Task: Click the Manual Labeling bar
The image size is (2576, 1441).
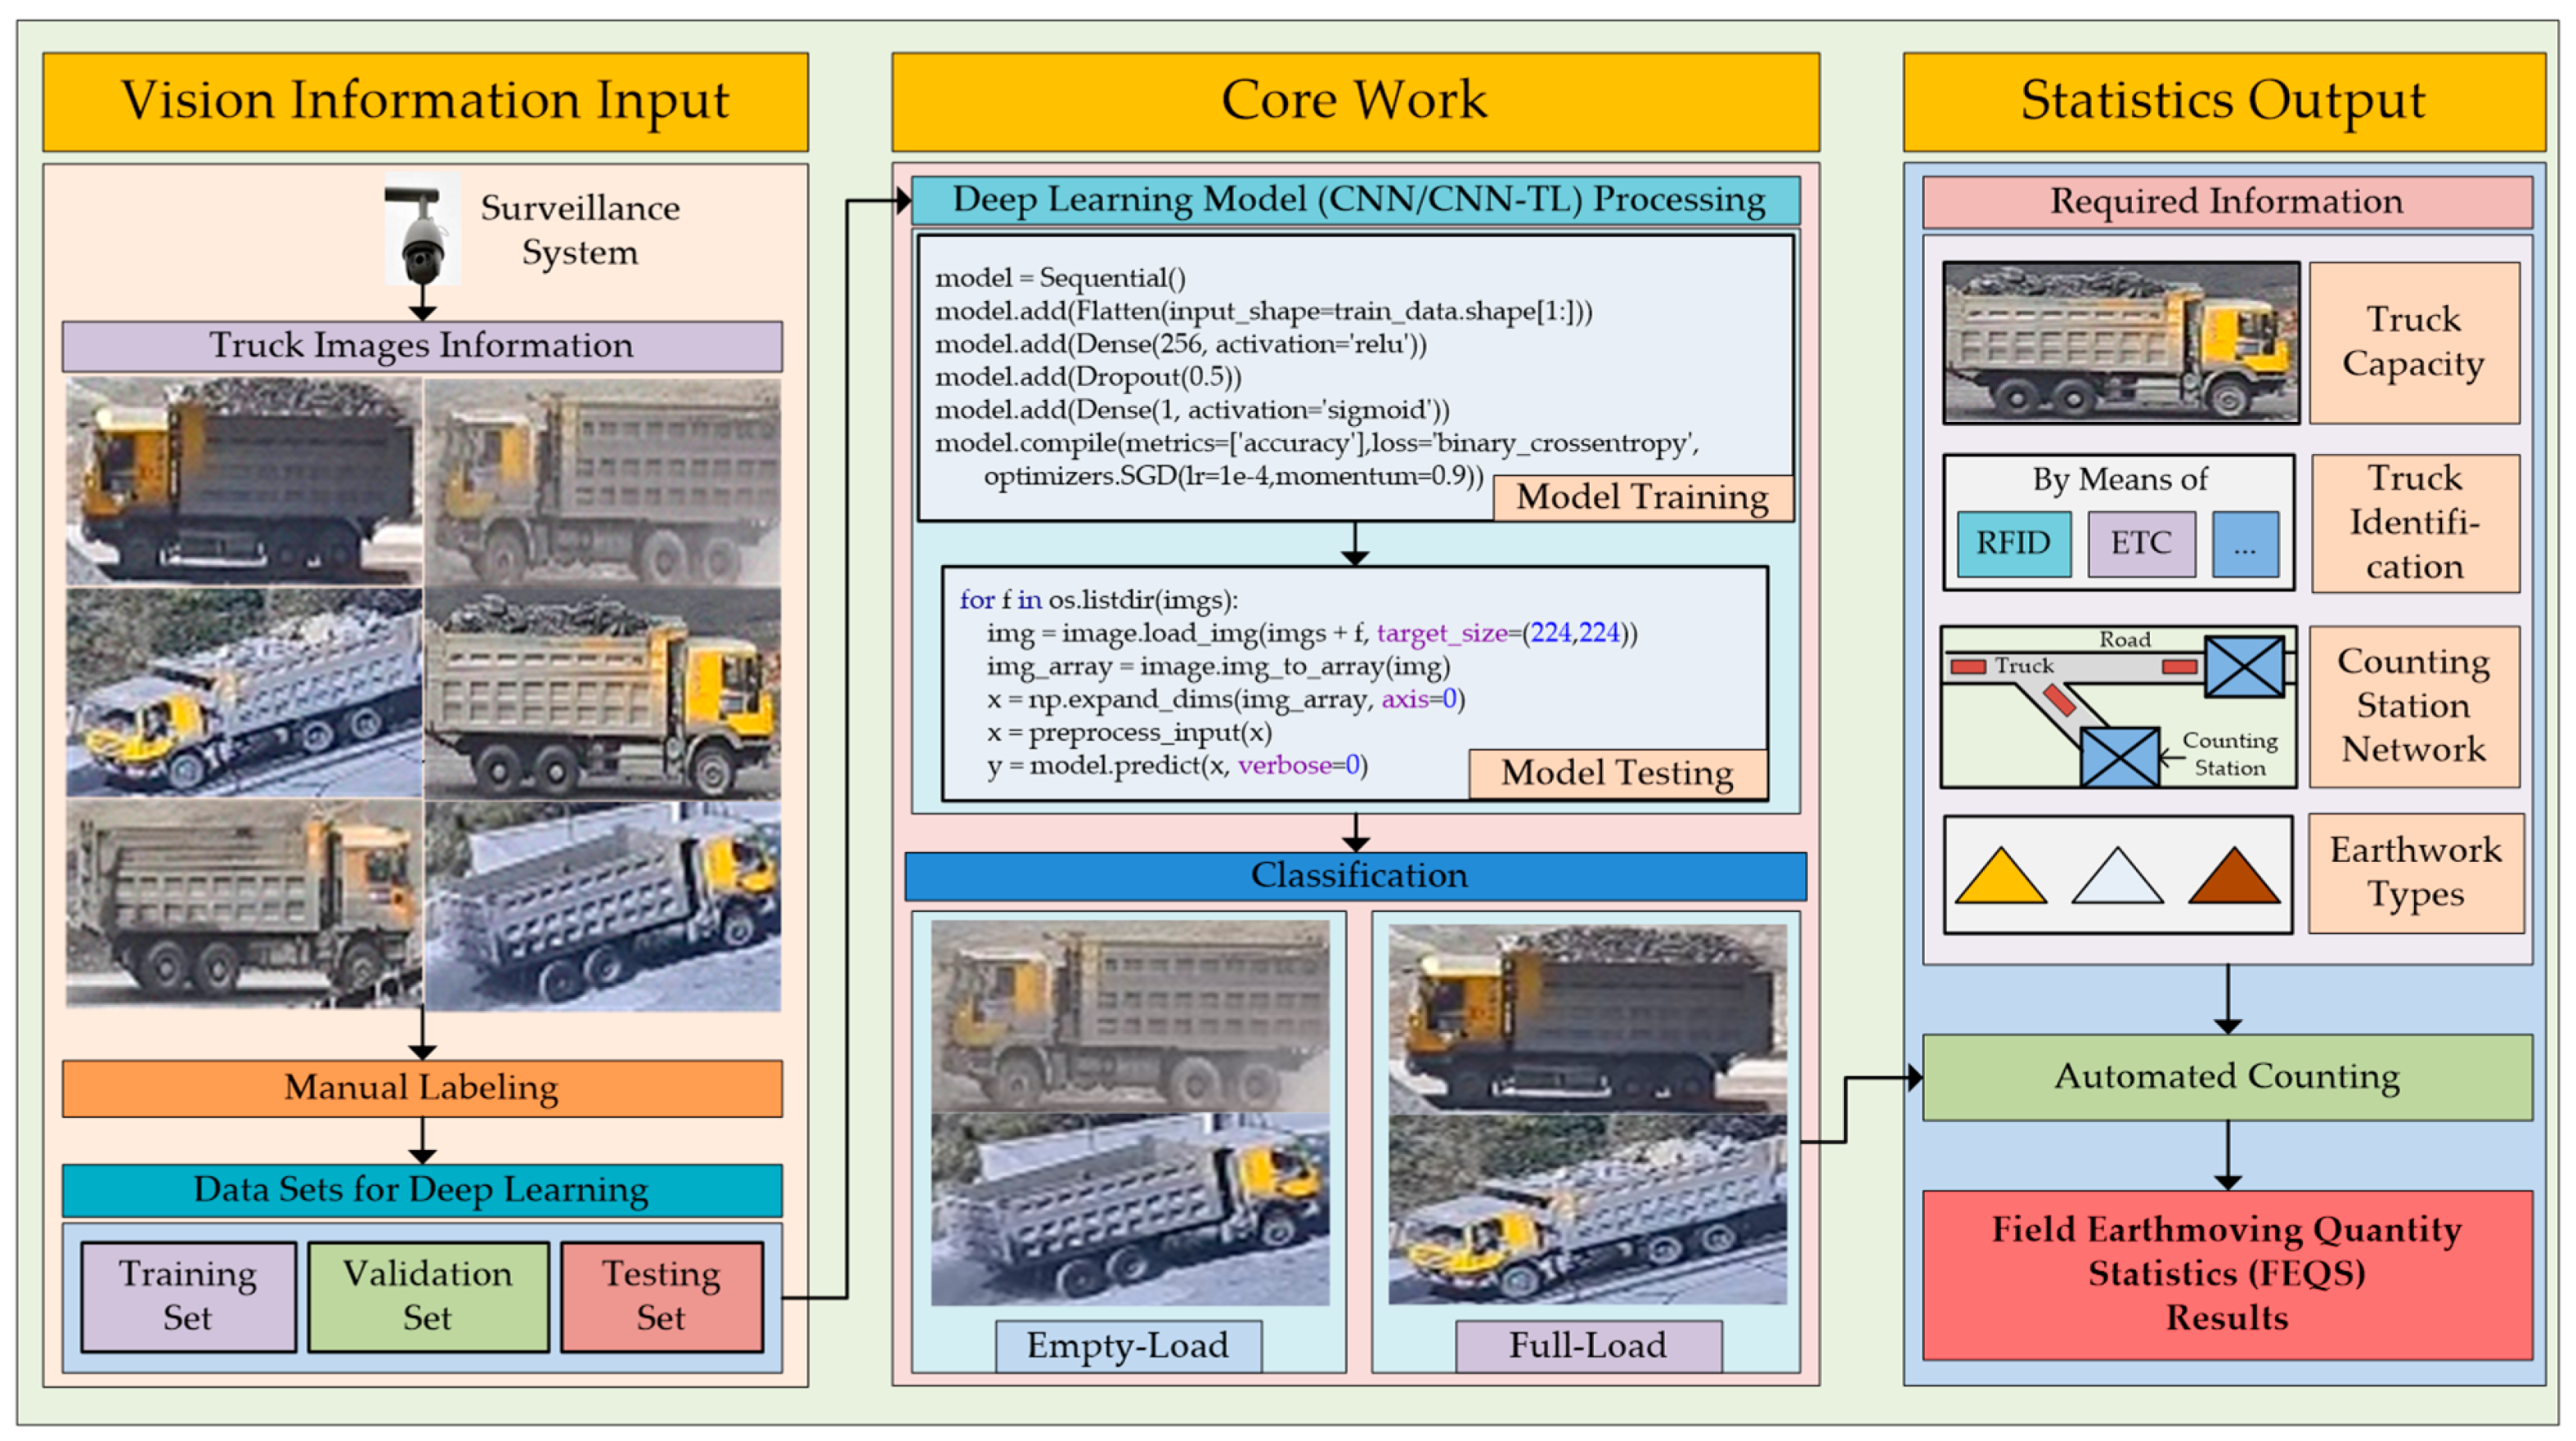Action: [x=422, y=1088]
